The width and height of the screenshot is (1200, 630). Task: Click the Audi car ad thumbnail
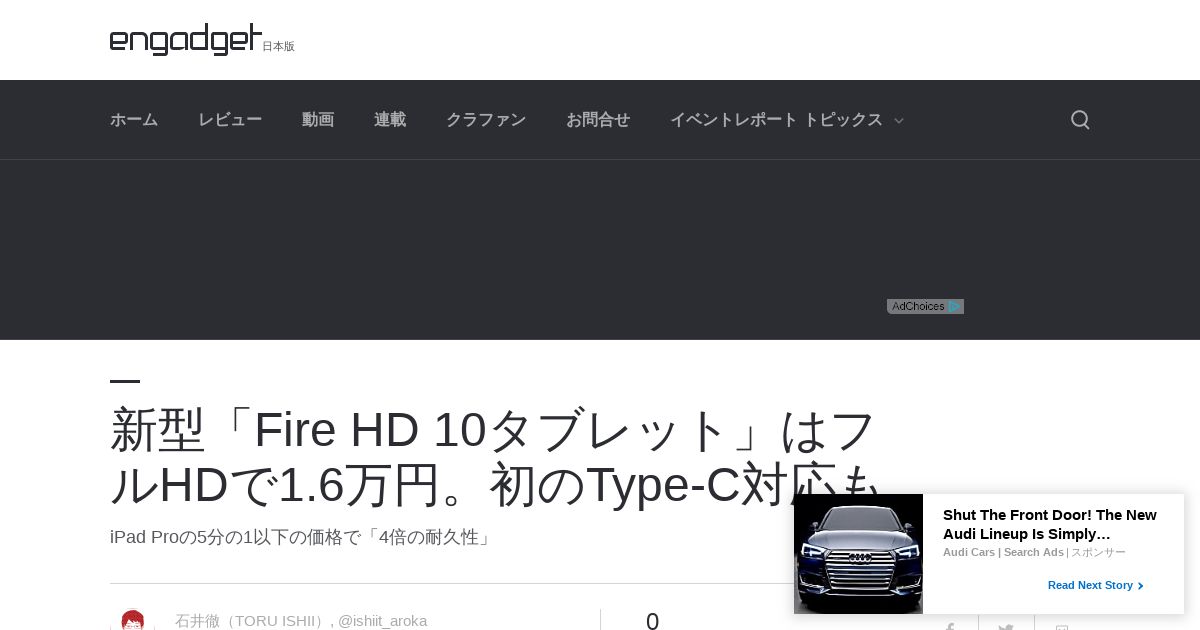[858, 554]
